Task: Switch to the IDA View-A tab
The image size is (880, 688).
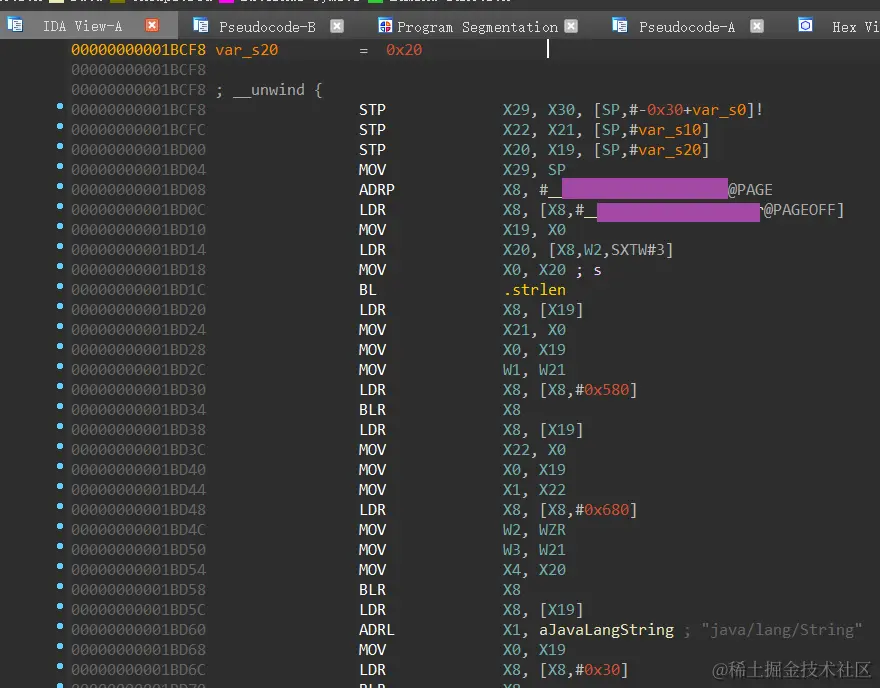Action: 82,26
